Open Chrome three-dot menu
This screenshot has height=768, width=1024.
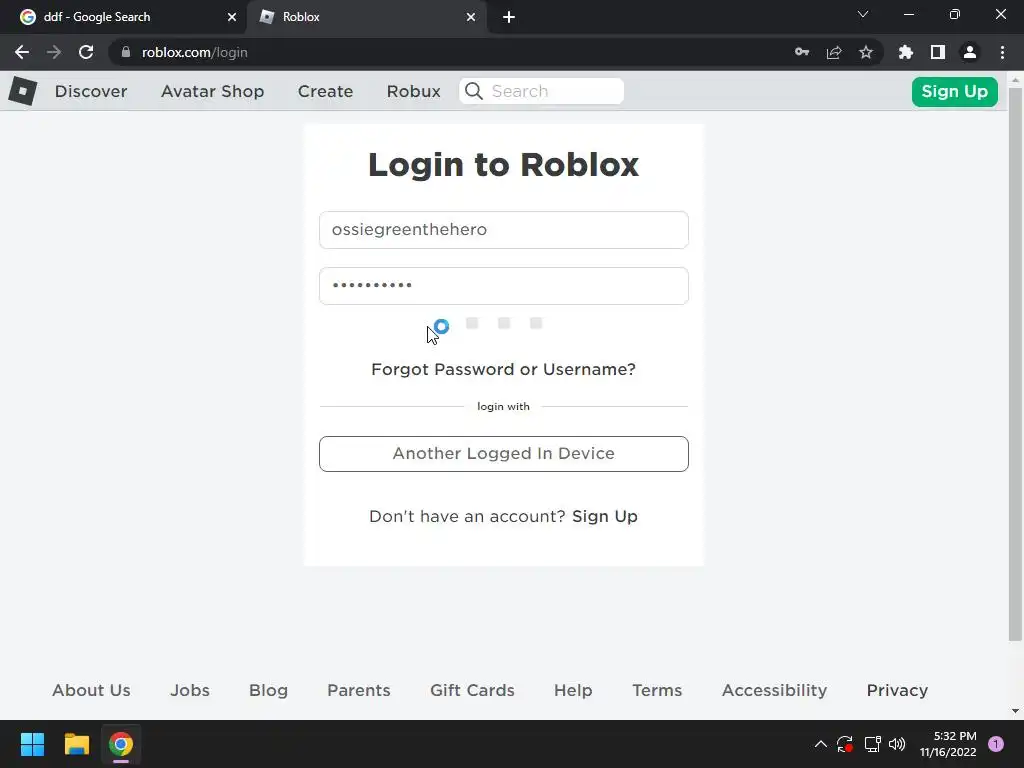(x=1002, y=52)
